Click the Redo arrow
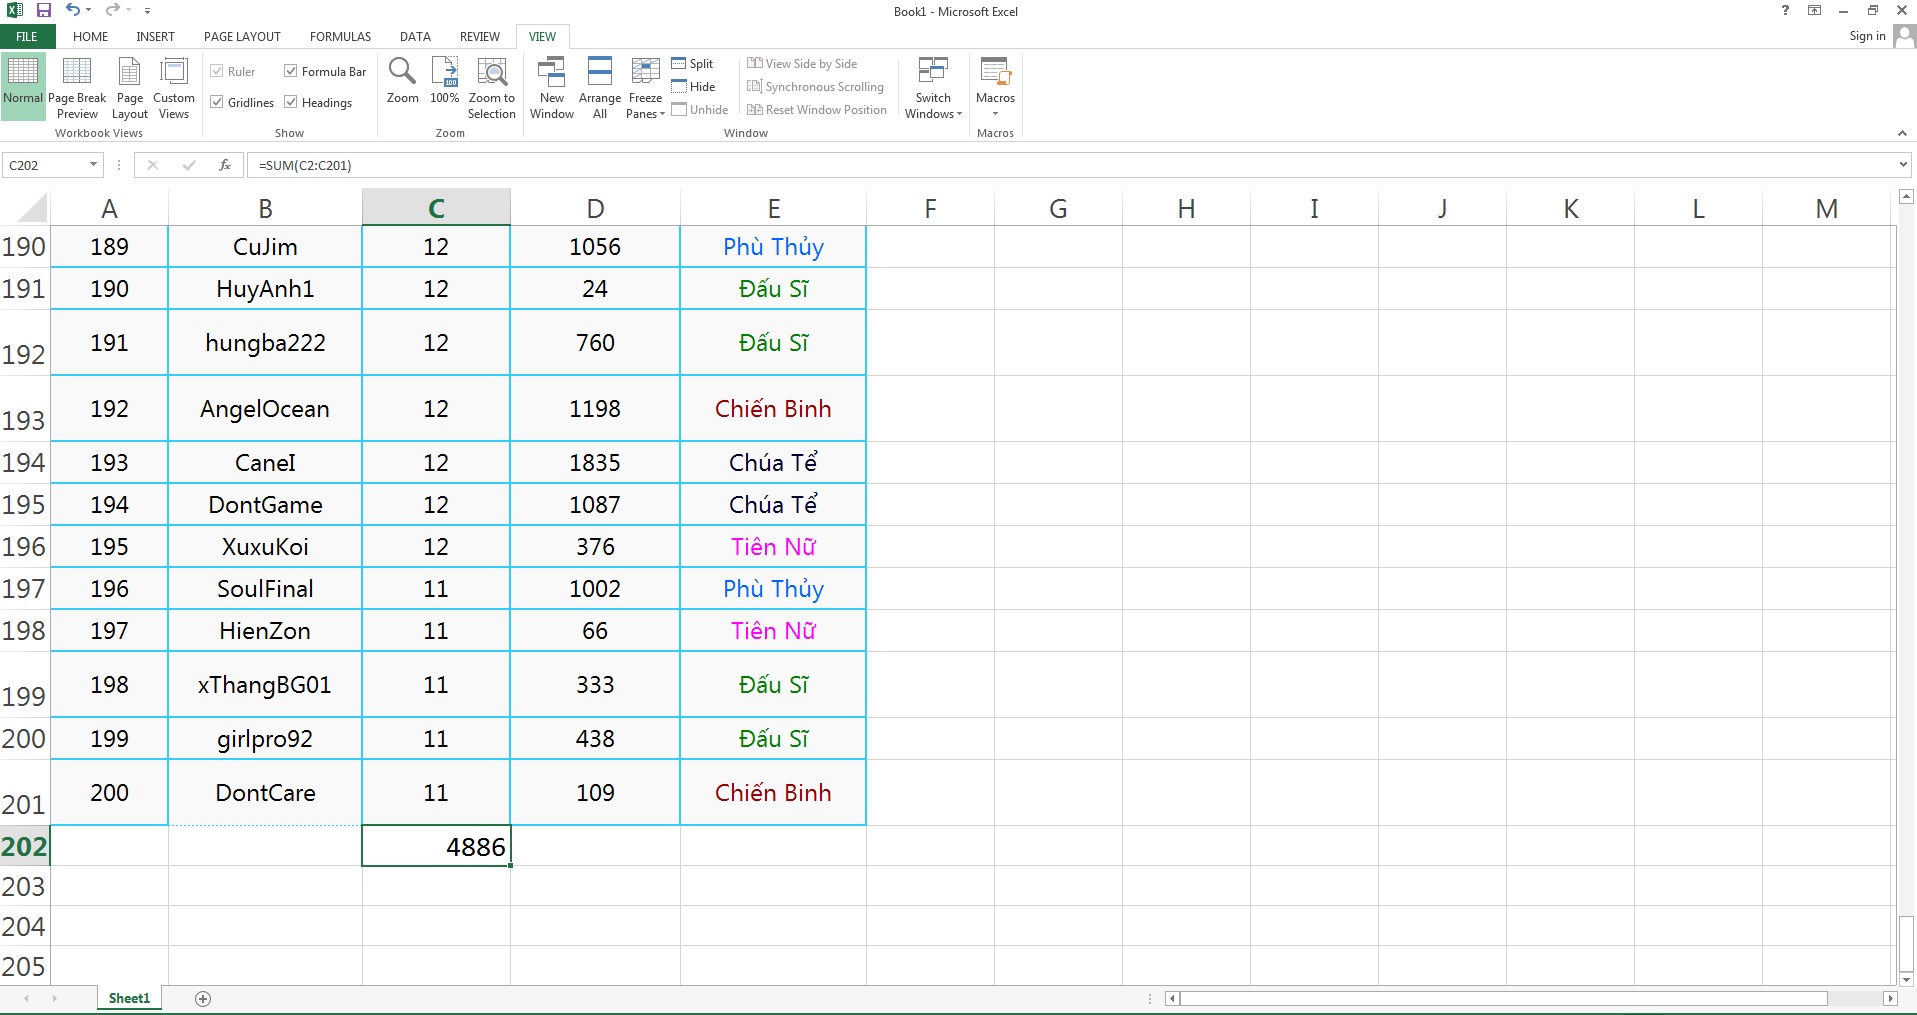Image resolution: width=1917 pixels, height=1015 pixels. pos(112,10)
